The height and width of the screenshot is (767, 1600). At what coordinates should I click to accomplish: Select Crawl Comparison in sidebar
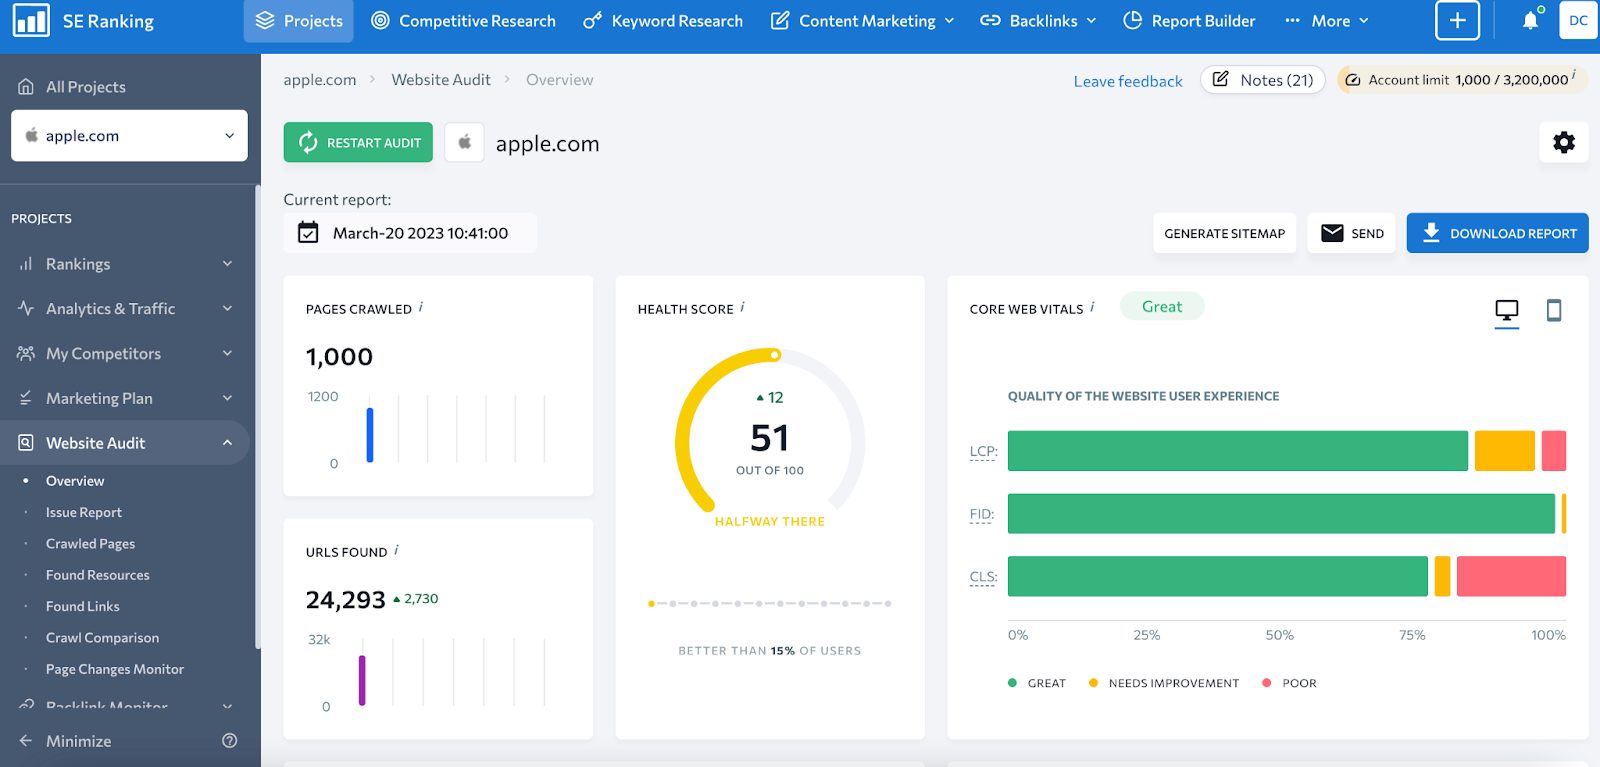[102, 637]
